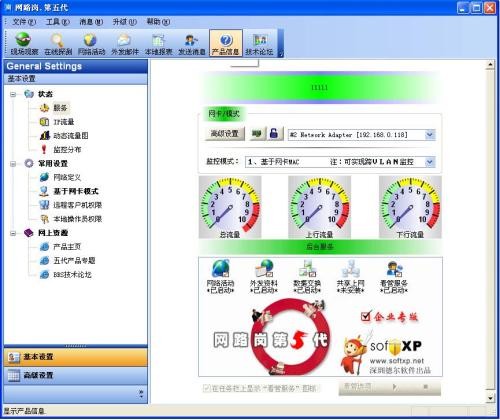Viewport: 500px width, 420px height.
Task: Open the 本地报表 report icon
Action: tap(158, 43)
